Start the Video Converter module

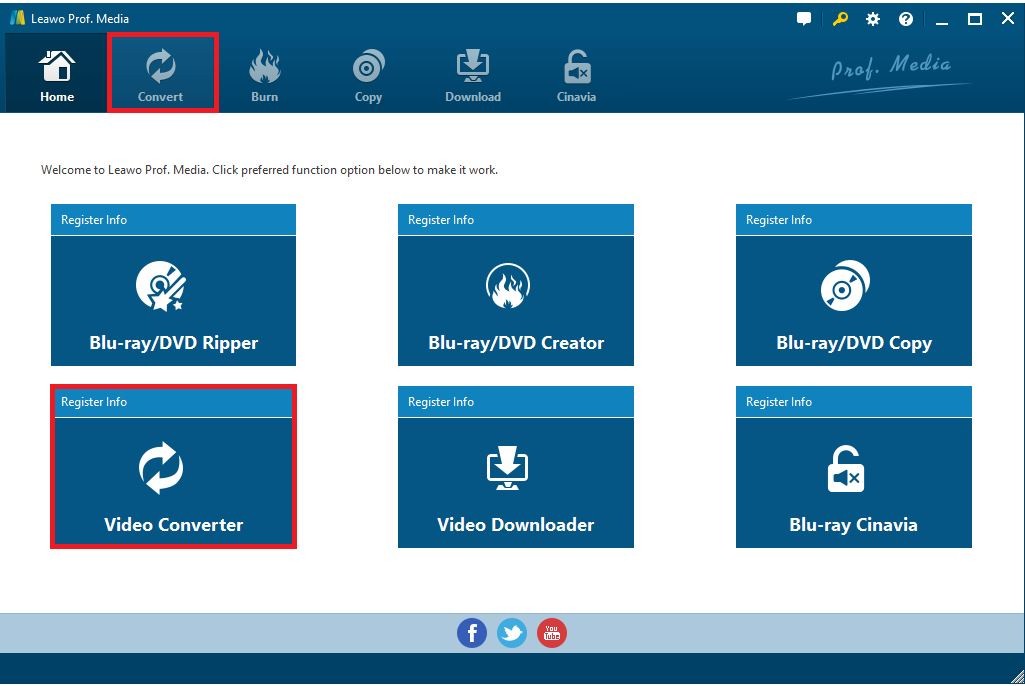173,482
